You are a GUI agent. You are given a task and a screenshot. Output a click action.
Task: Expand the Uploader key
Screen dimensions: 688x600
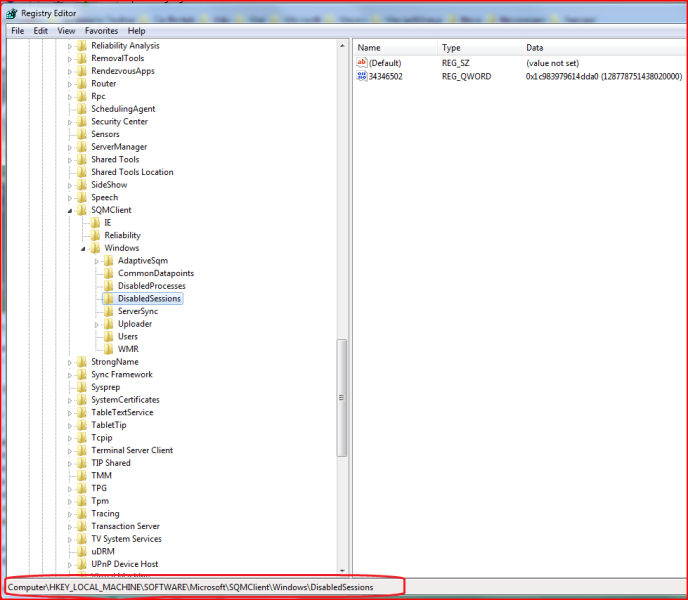pos(97,325)
